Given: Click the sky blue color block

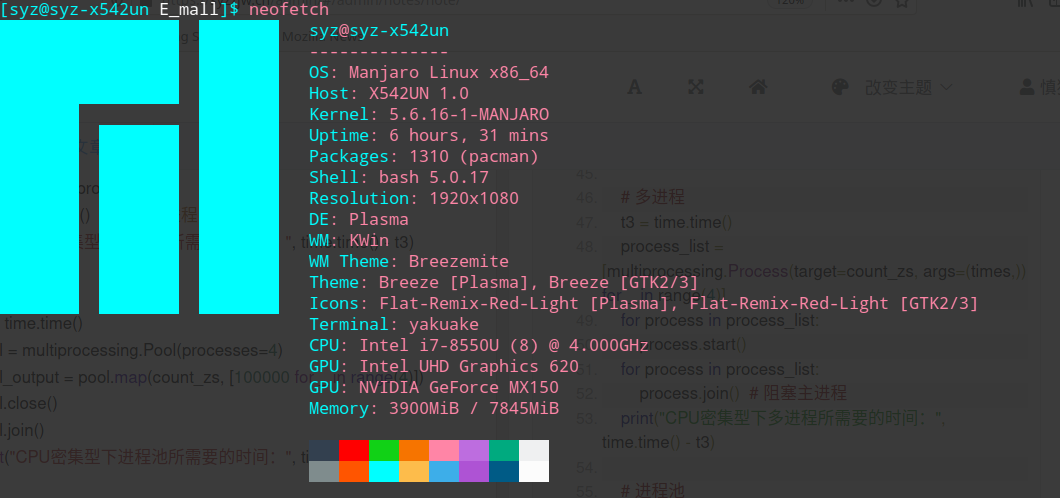Looking at the screenshot, I should click(x=443, y=471).
